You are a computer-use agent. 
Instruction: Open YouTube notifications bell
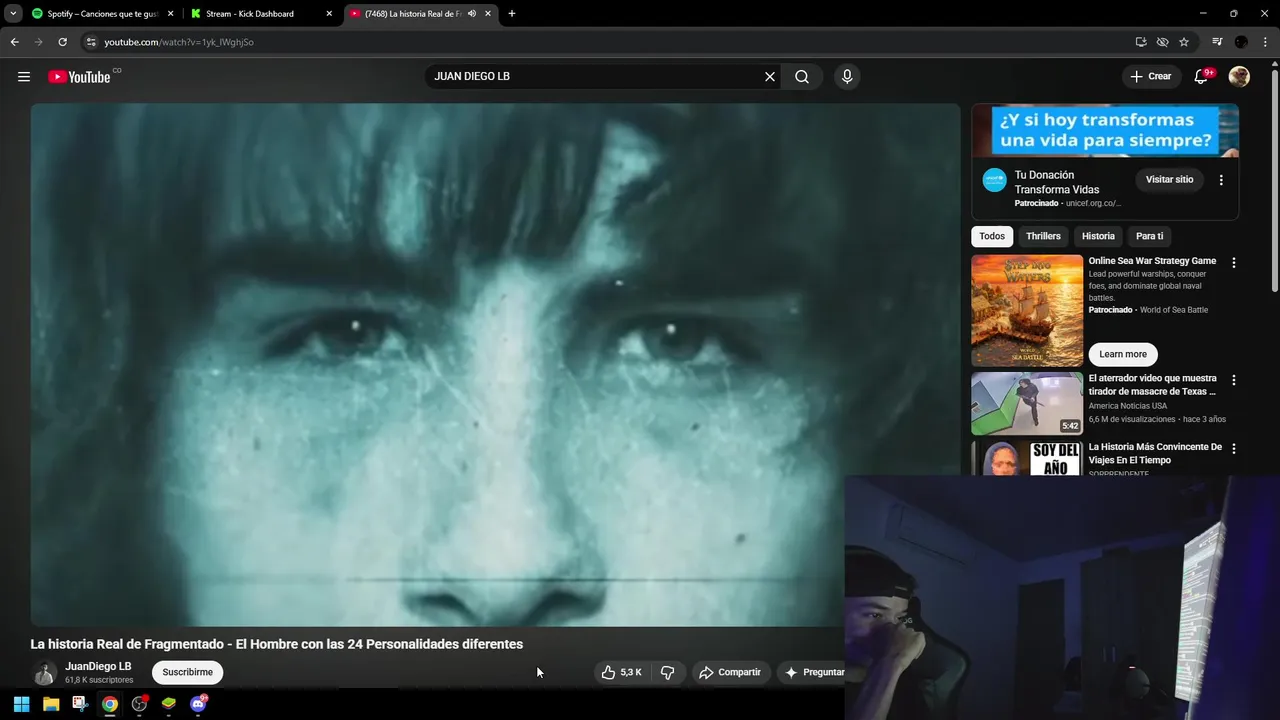click(x=1202, y=77)
